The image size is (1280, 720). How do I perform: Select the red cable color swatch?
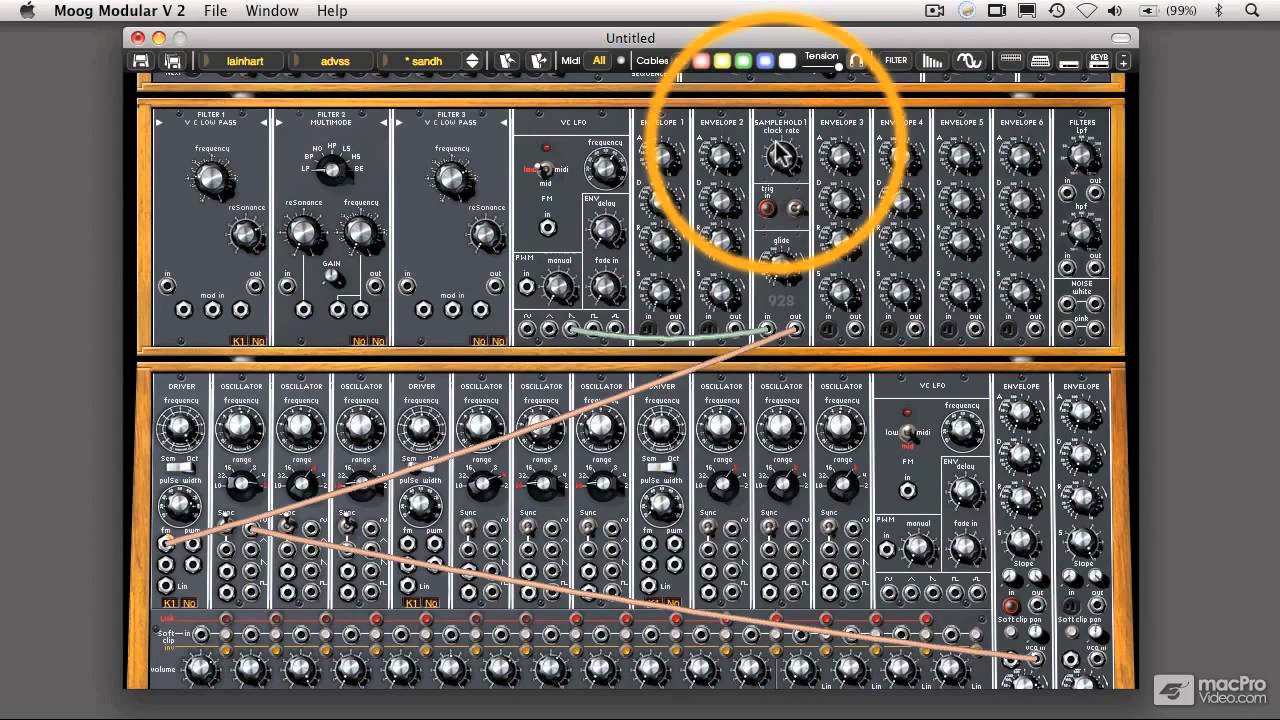701,61
